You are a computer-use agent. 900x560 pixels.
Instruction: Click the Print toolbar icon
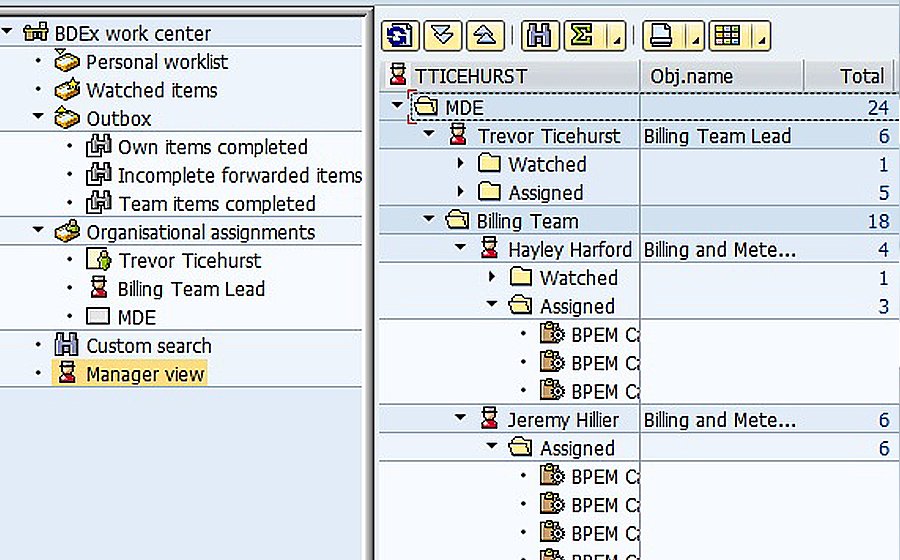point(662,36)
